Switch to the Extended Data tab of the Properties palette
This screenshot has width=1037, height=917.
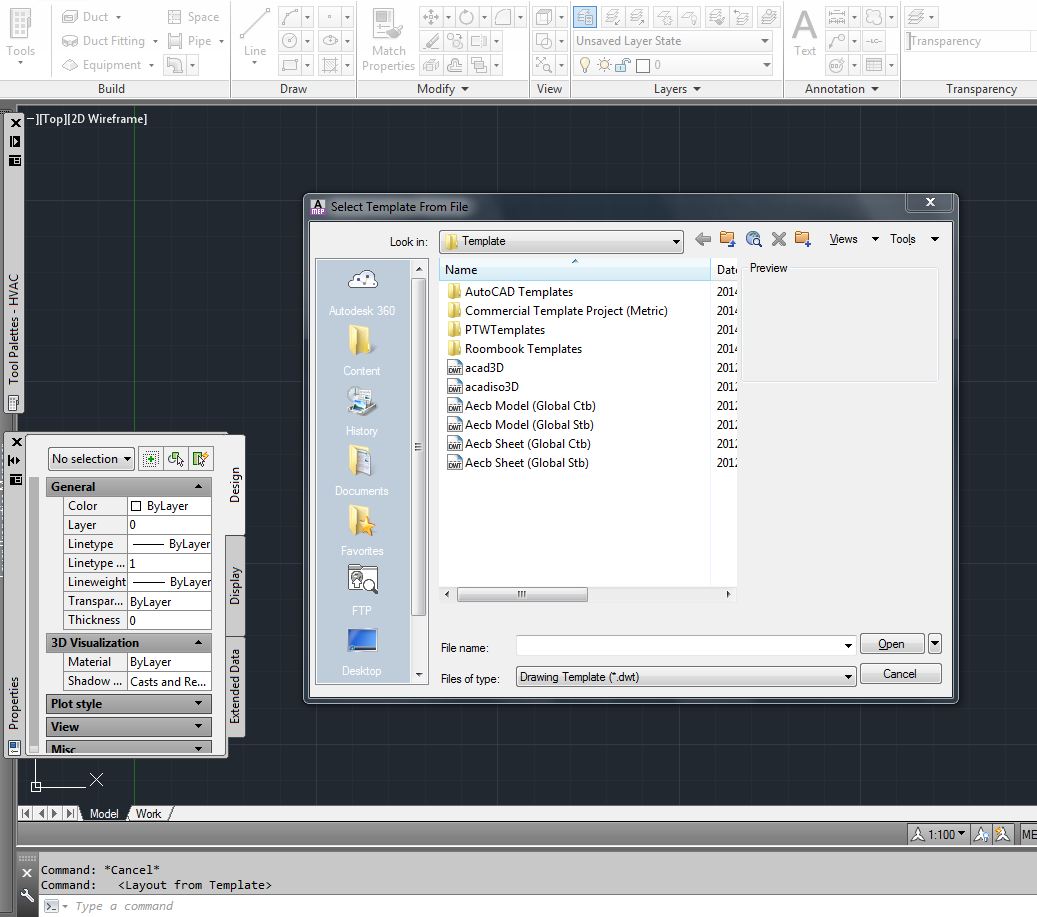coord(235,686)
